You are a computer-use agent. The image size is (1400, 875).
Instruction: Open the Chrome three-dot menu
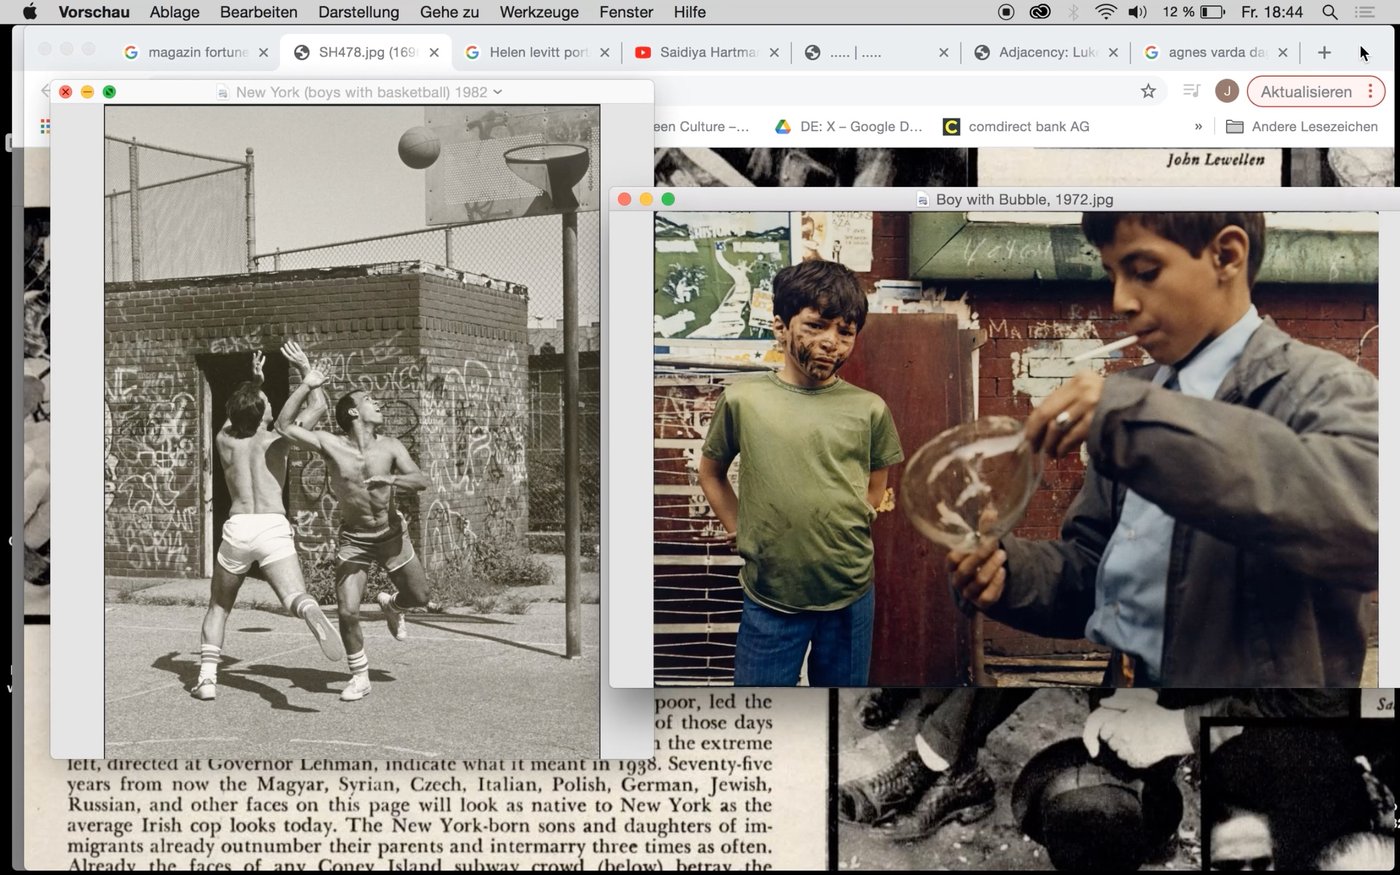coord(1370,91)
